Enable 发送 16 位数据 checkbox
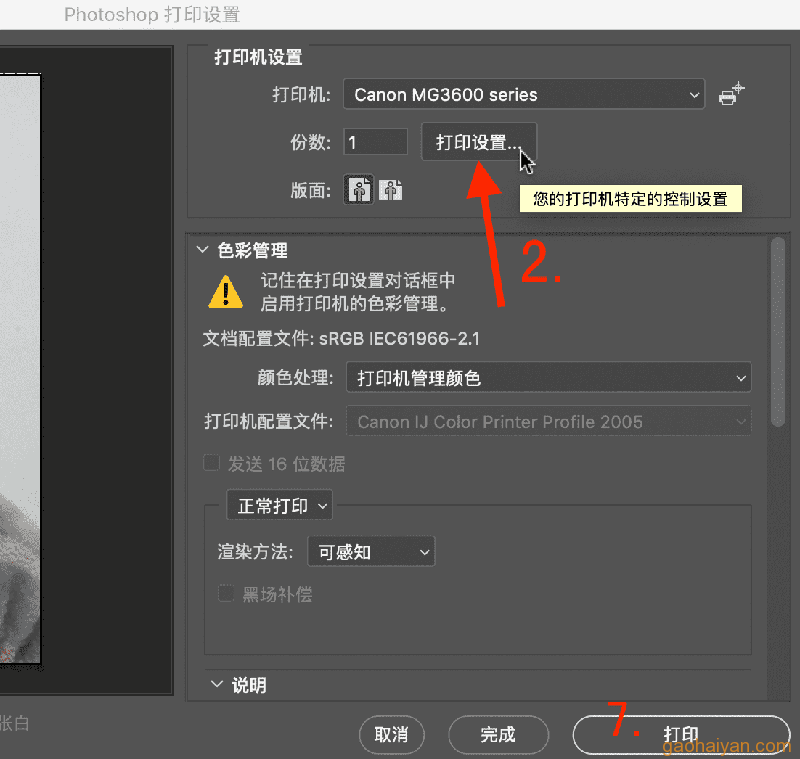The height and width of the screenshot is (759, 800). (x=211, y=463)
